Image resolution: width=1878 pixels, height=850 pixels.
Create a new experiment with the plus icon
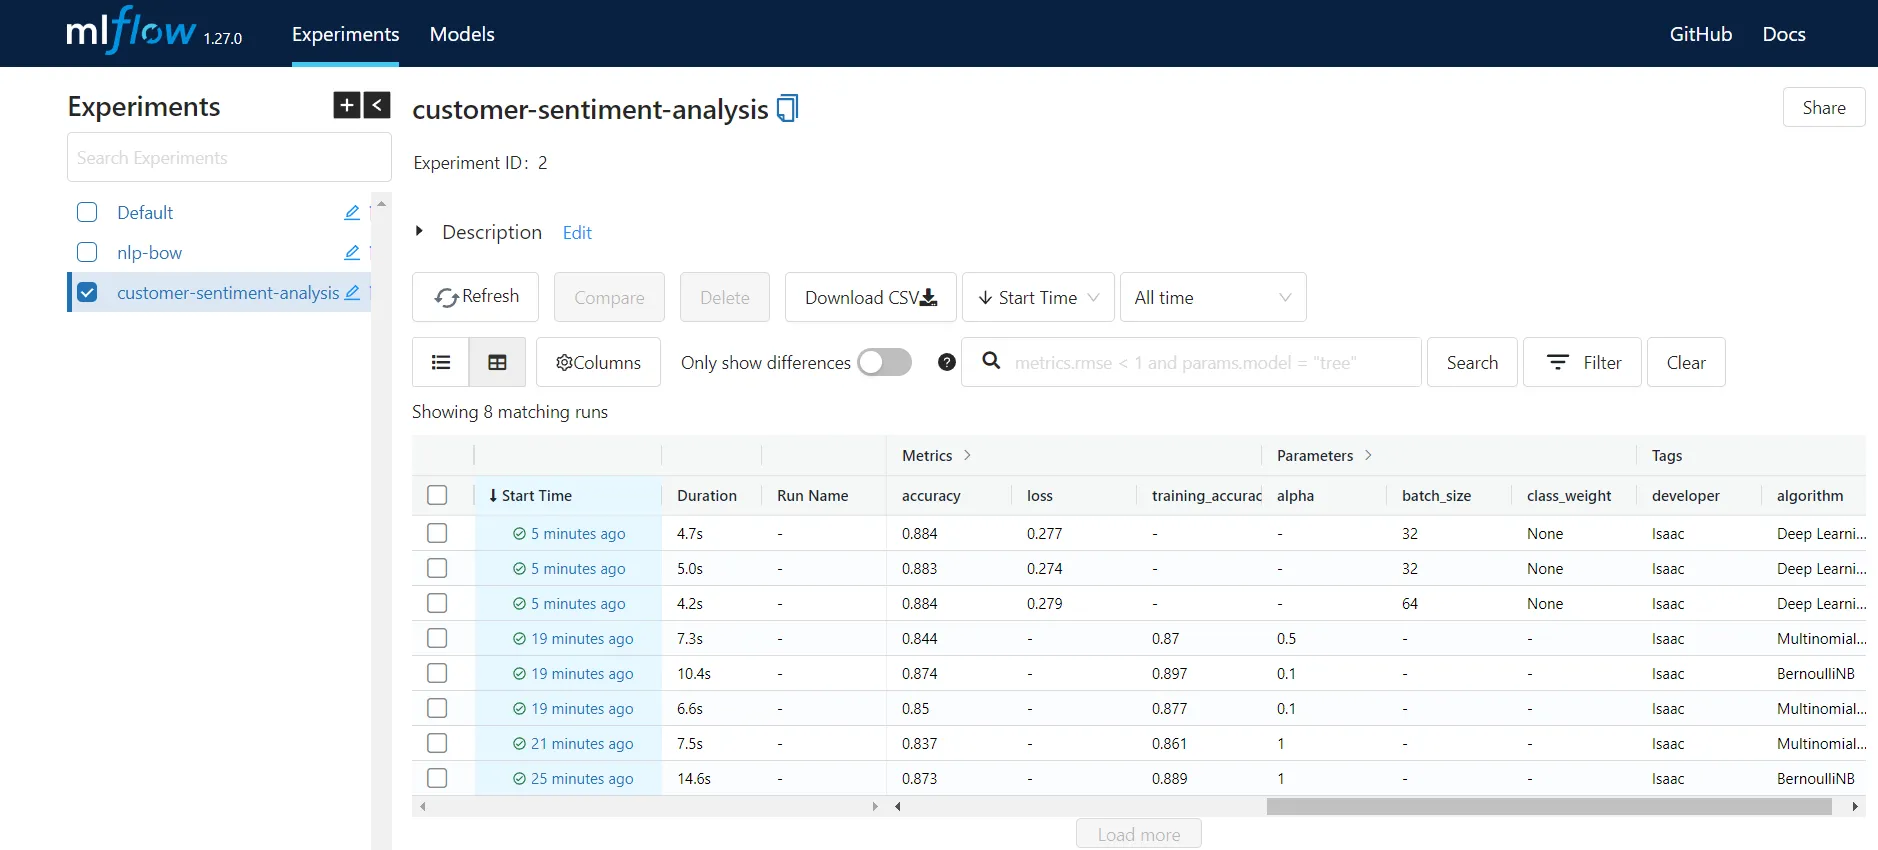coord(347,105)
